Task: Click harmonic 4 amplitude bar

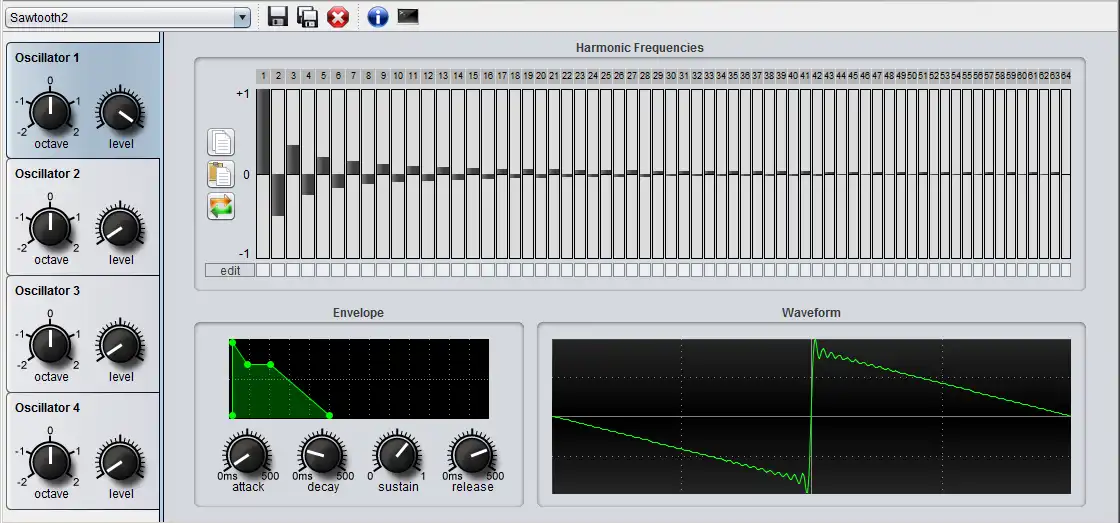Action: point(308,174)
